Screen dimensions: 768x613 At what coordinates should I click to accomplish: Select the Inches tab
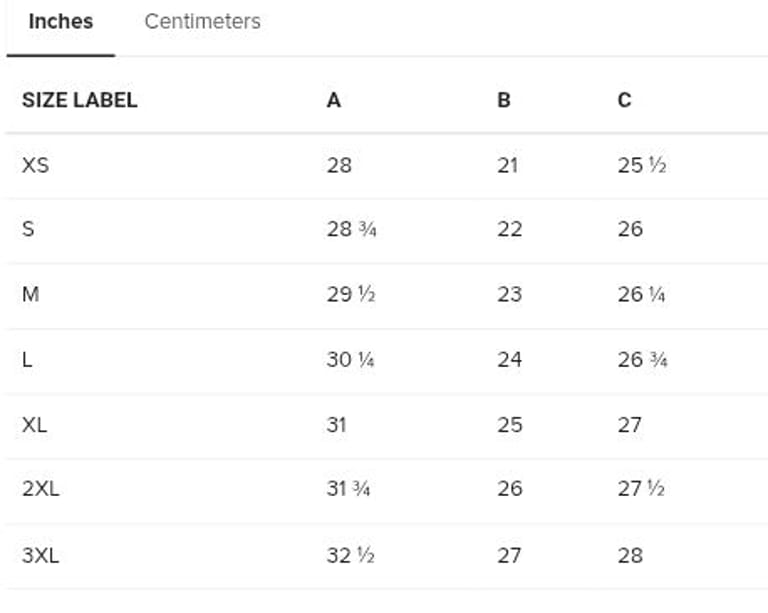(60, 22)
